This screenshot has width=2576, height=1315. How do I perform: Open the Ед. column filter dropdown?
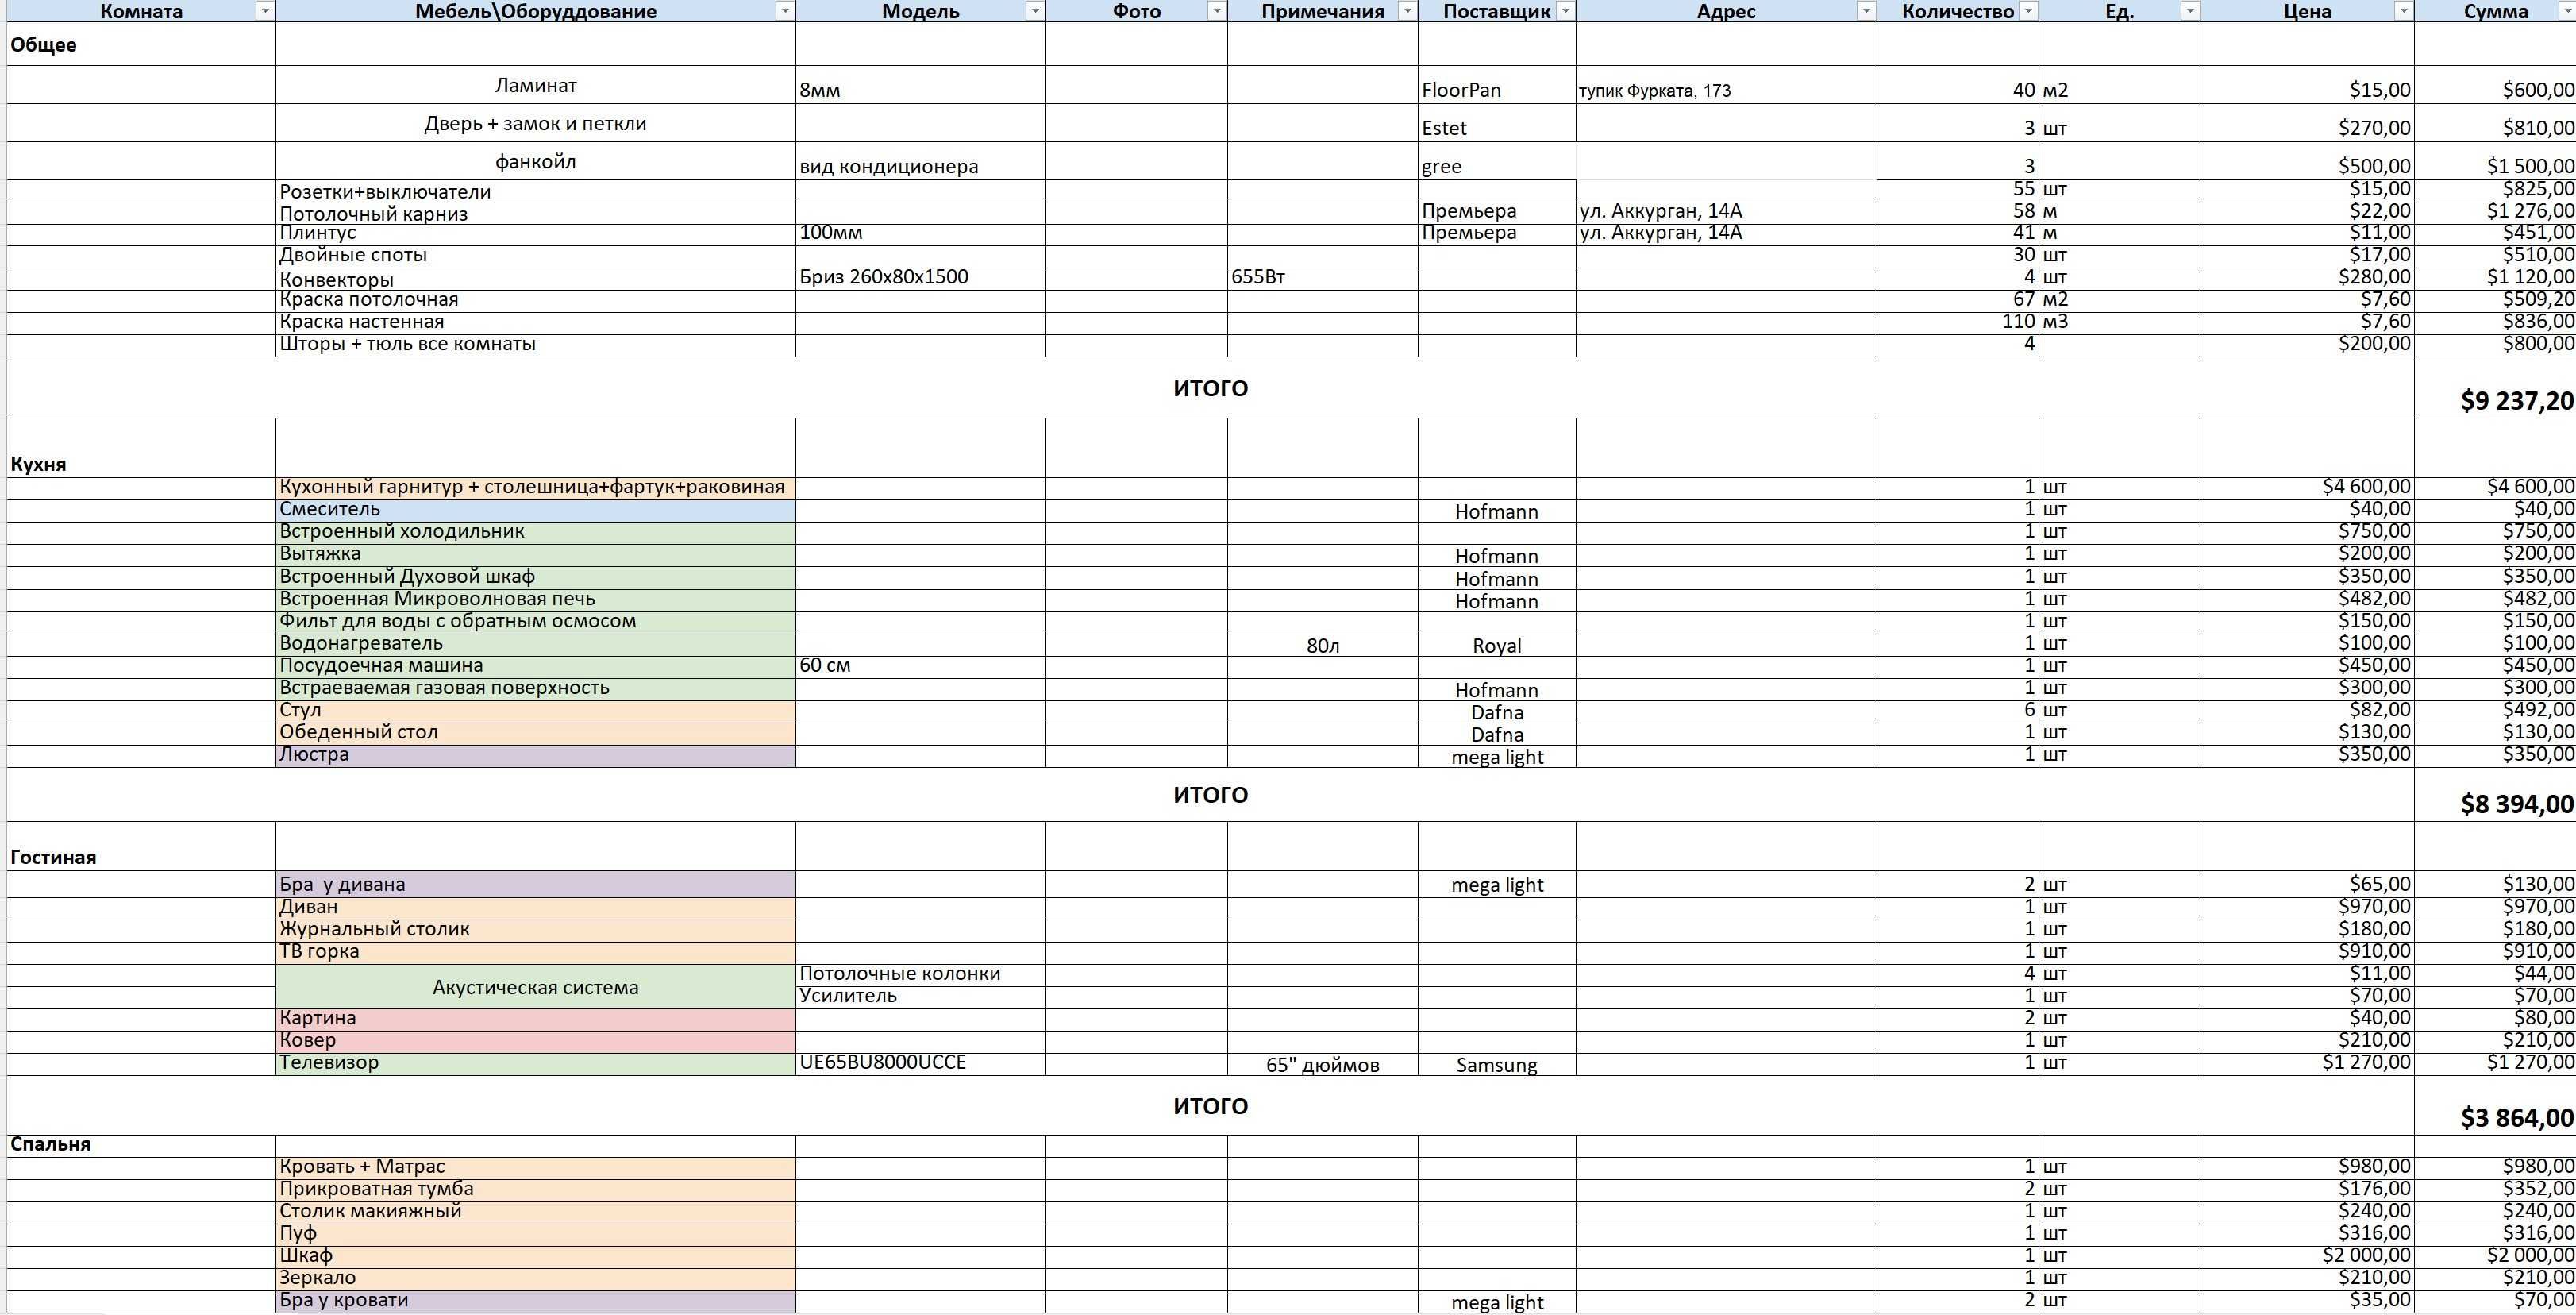[x=2189, y=11]
